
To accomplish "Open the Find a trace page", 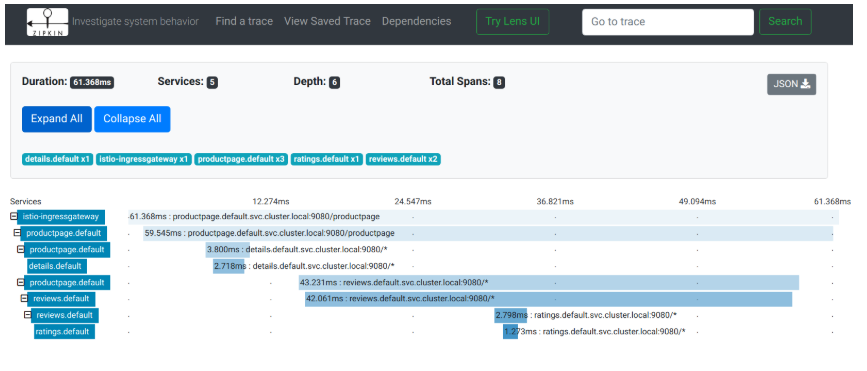I will pos(244,22).
